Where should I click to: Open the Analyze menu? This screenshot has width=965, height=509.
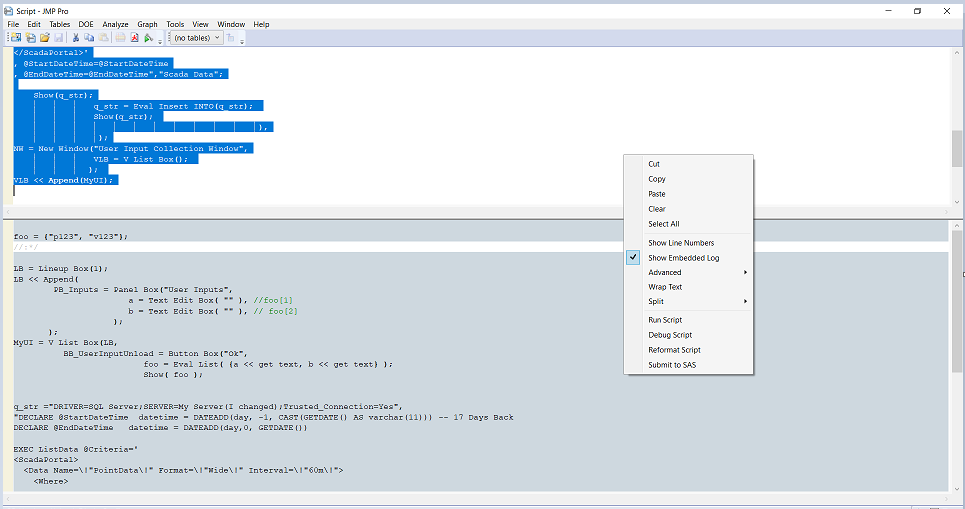(x=115, y=24)
